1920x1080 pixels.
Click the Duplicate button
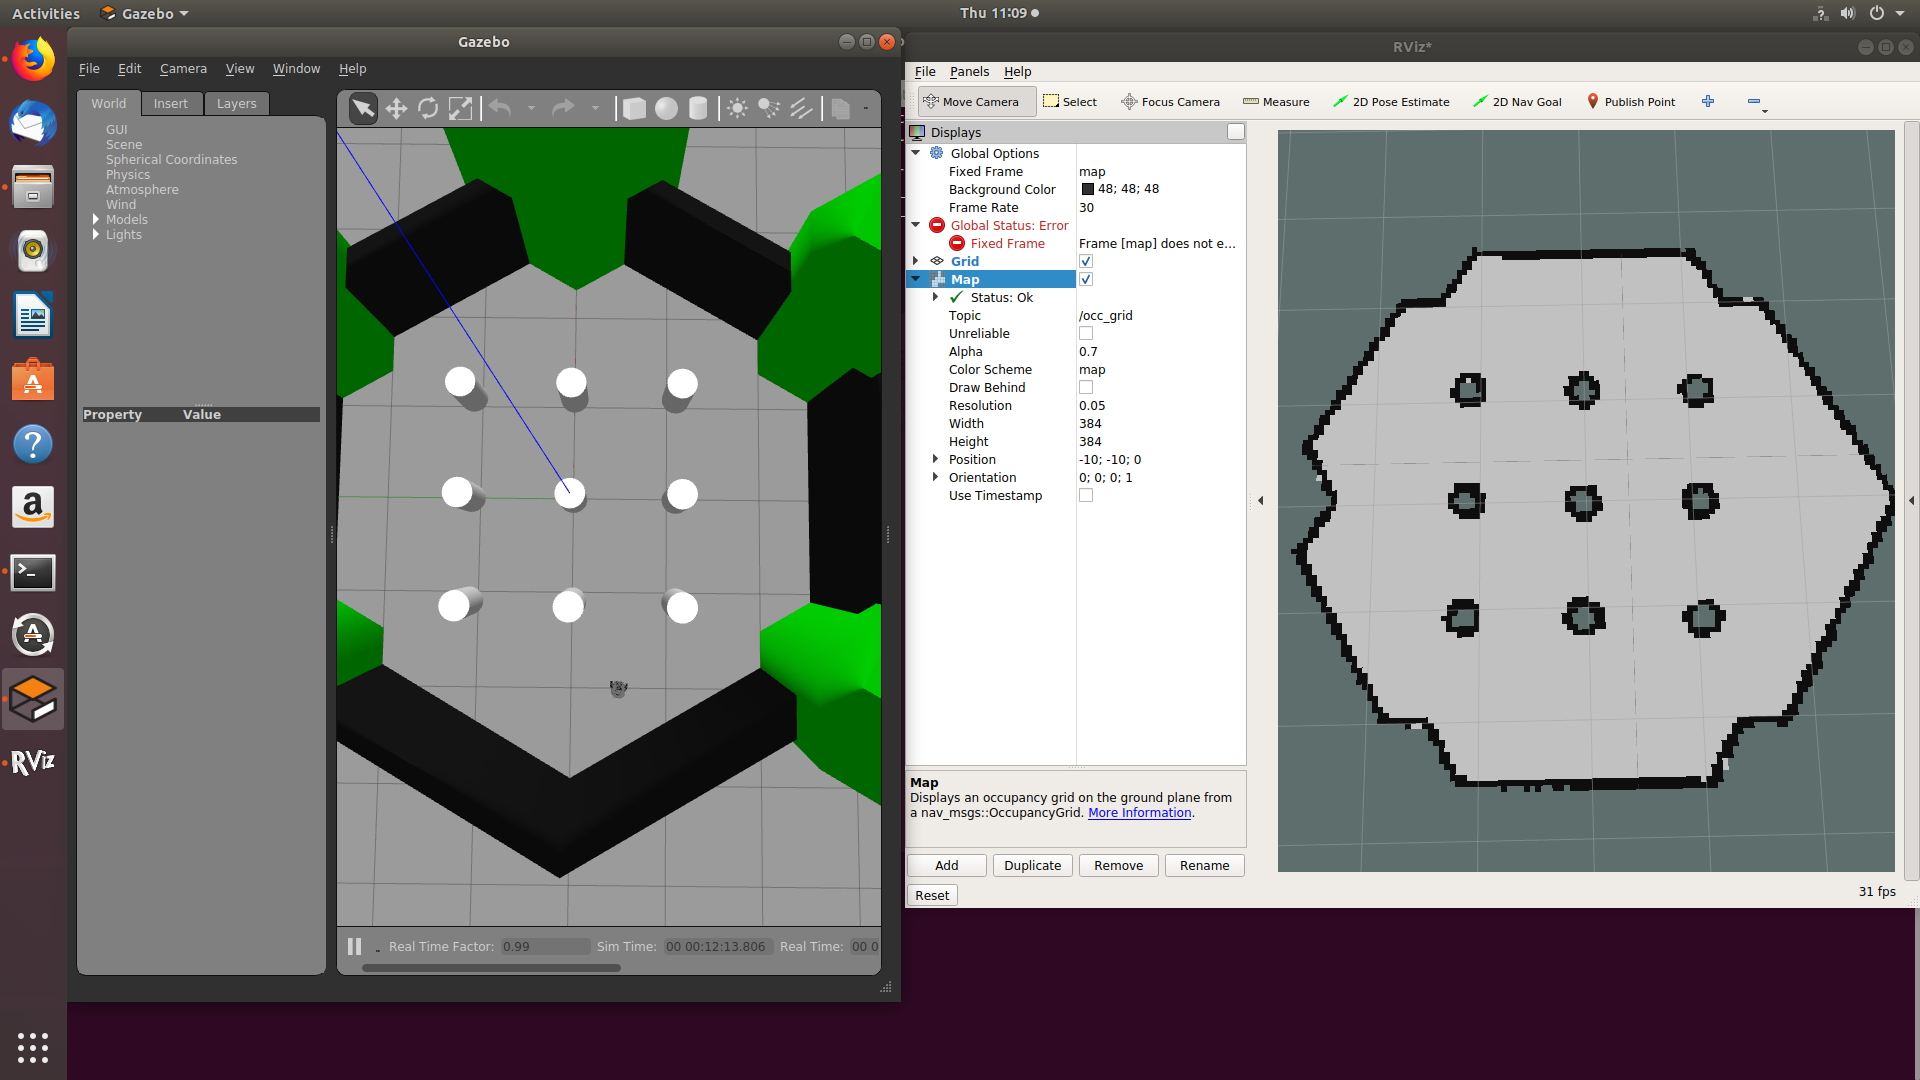pos(1032,865)
